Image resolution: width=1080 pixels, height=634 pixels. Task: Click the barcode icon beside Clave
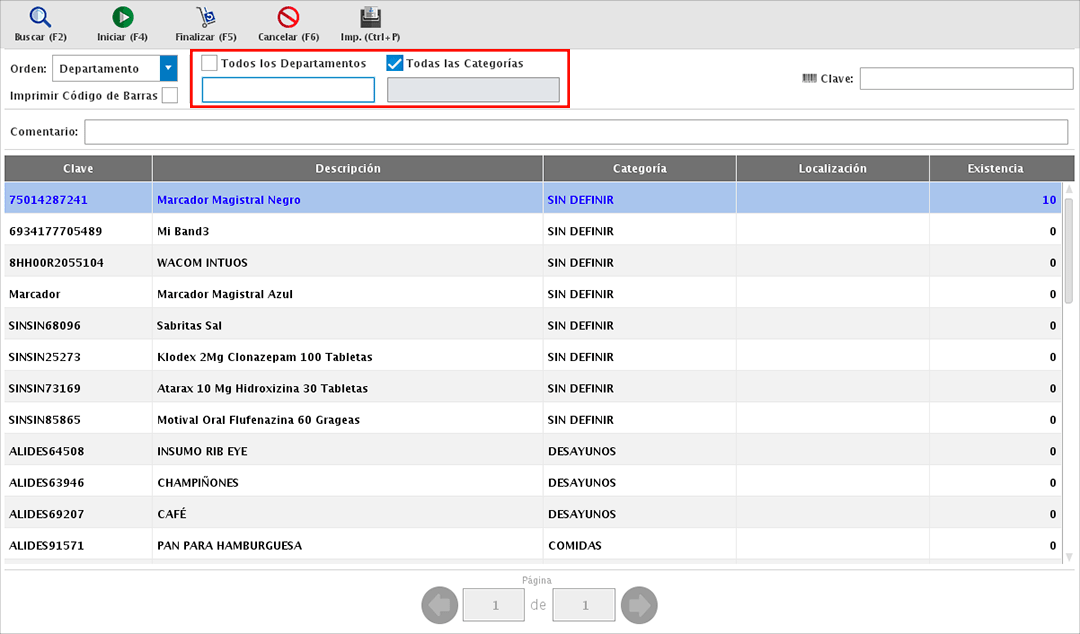809,78
